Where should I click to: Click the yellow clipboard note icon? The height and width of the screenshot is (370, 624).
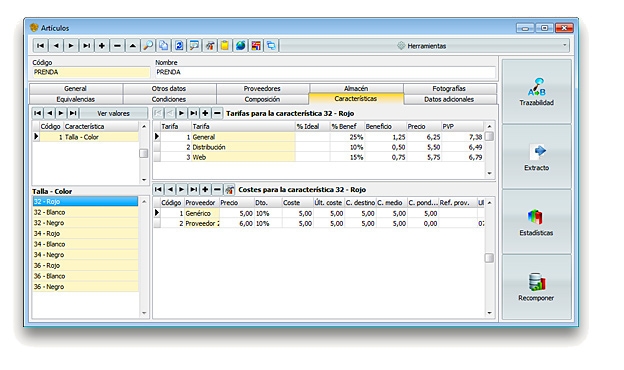pyautogui.click(x=225, y=46)
